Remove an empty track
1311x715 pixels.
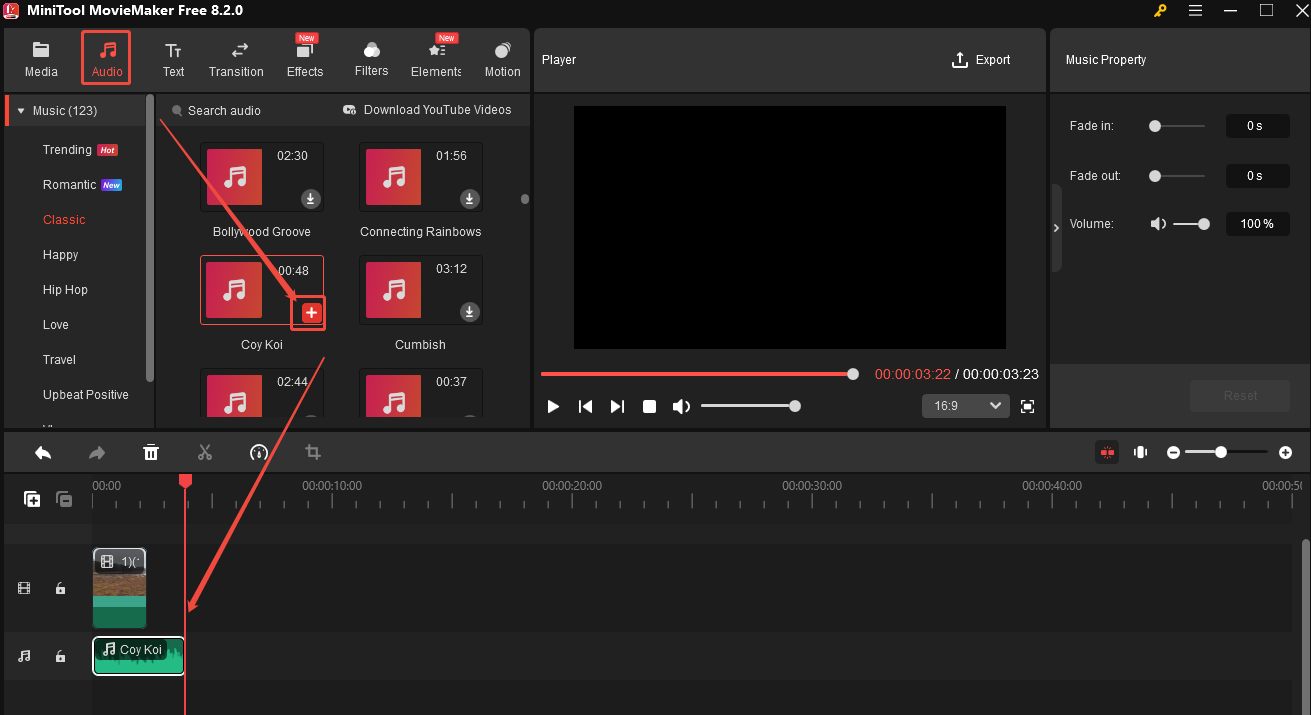[x=64, y=499]
